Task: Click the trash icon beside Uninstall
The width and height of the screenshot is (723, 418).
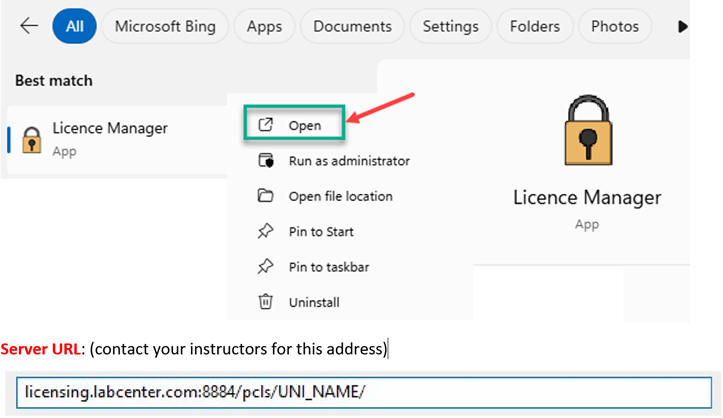Action: 265,301
